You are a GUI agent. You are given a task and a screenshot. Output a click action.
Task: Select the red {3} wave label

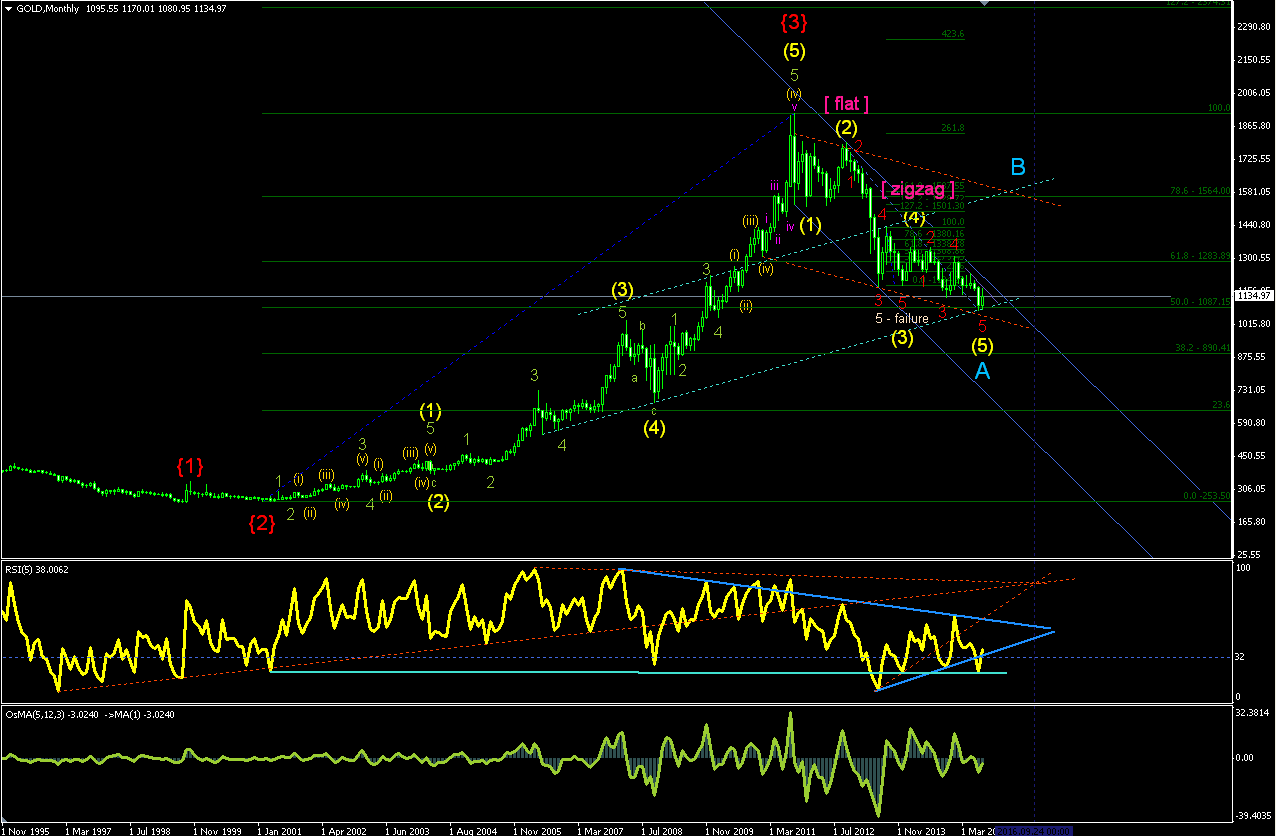tap(795, 20)
